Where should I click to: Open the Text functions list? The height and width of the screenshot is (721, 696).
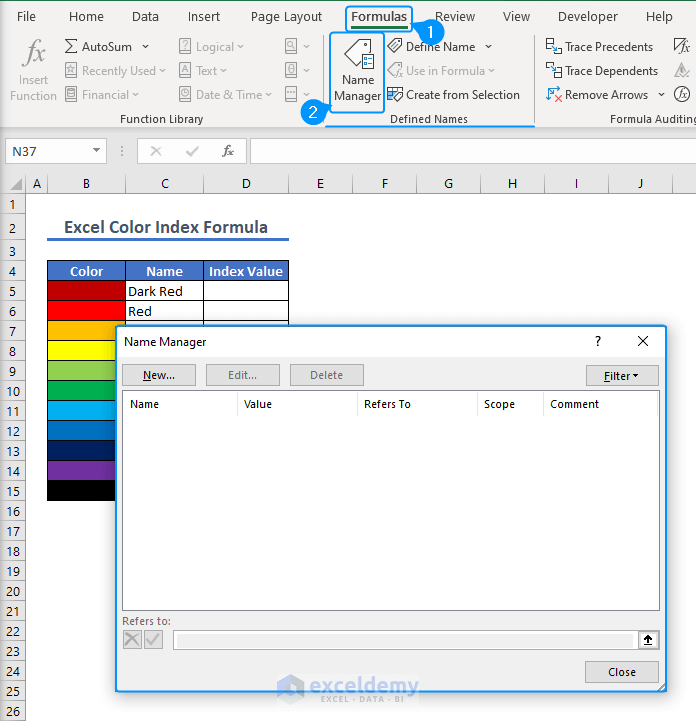click(x=203, y=70)
